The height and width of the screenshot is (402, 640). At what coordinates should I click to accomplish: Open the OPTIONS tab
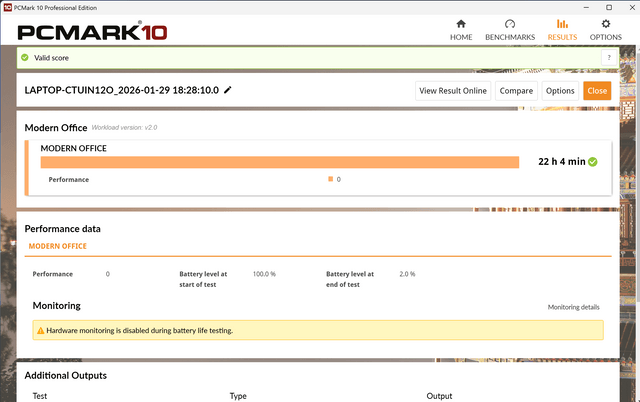(605, 30)
